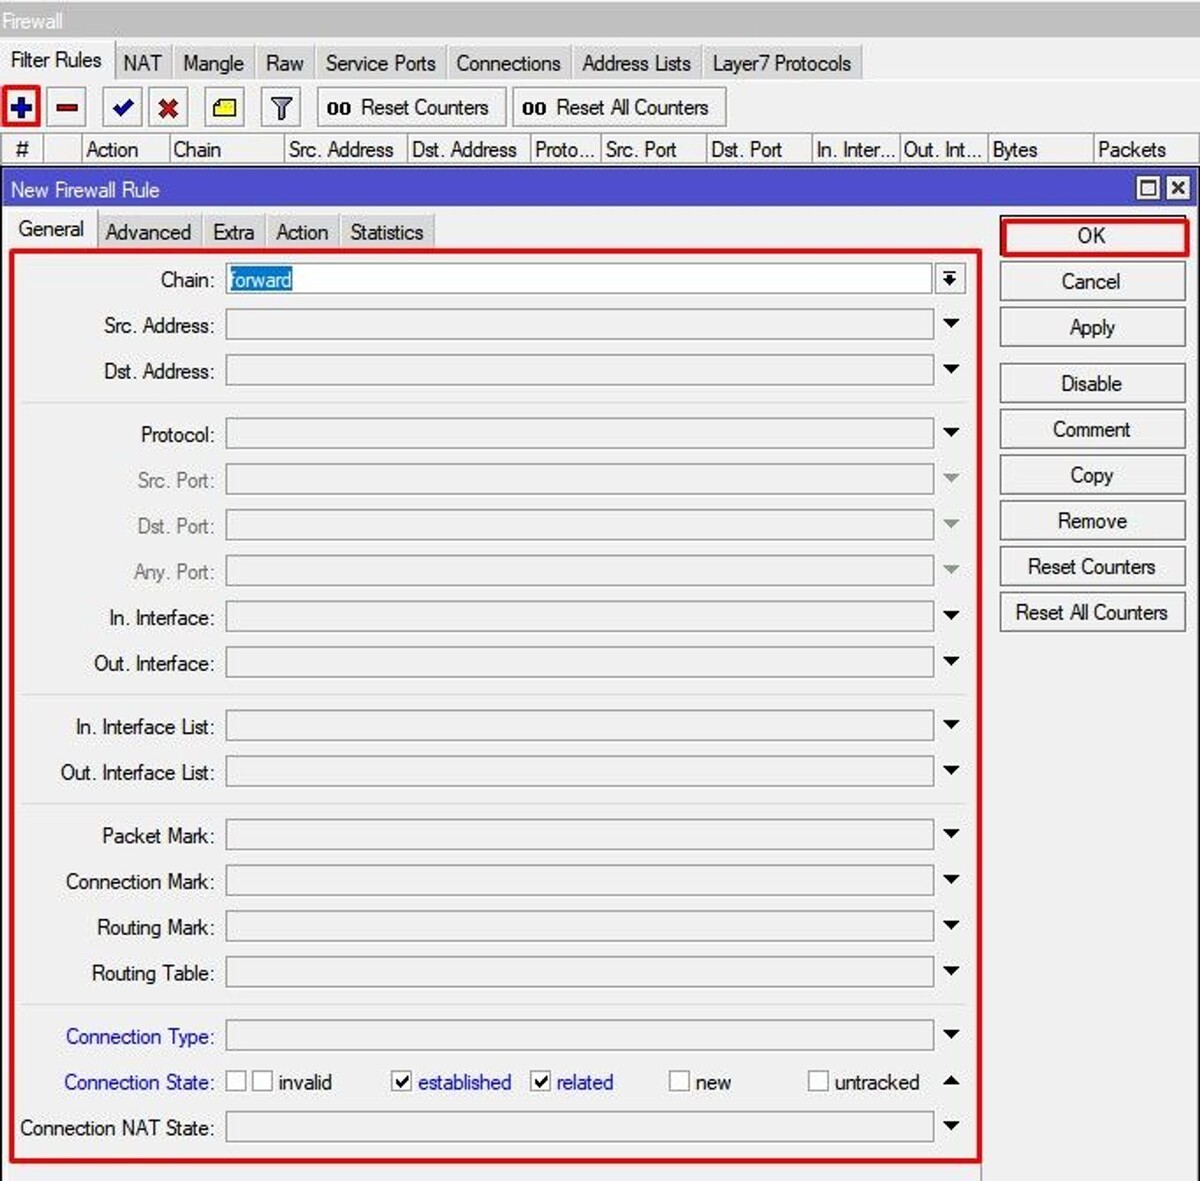Sort by the Src. Address column header

346,149
